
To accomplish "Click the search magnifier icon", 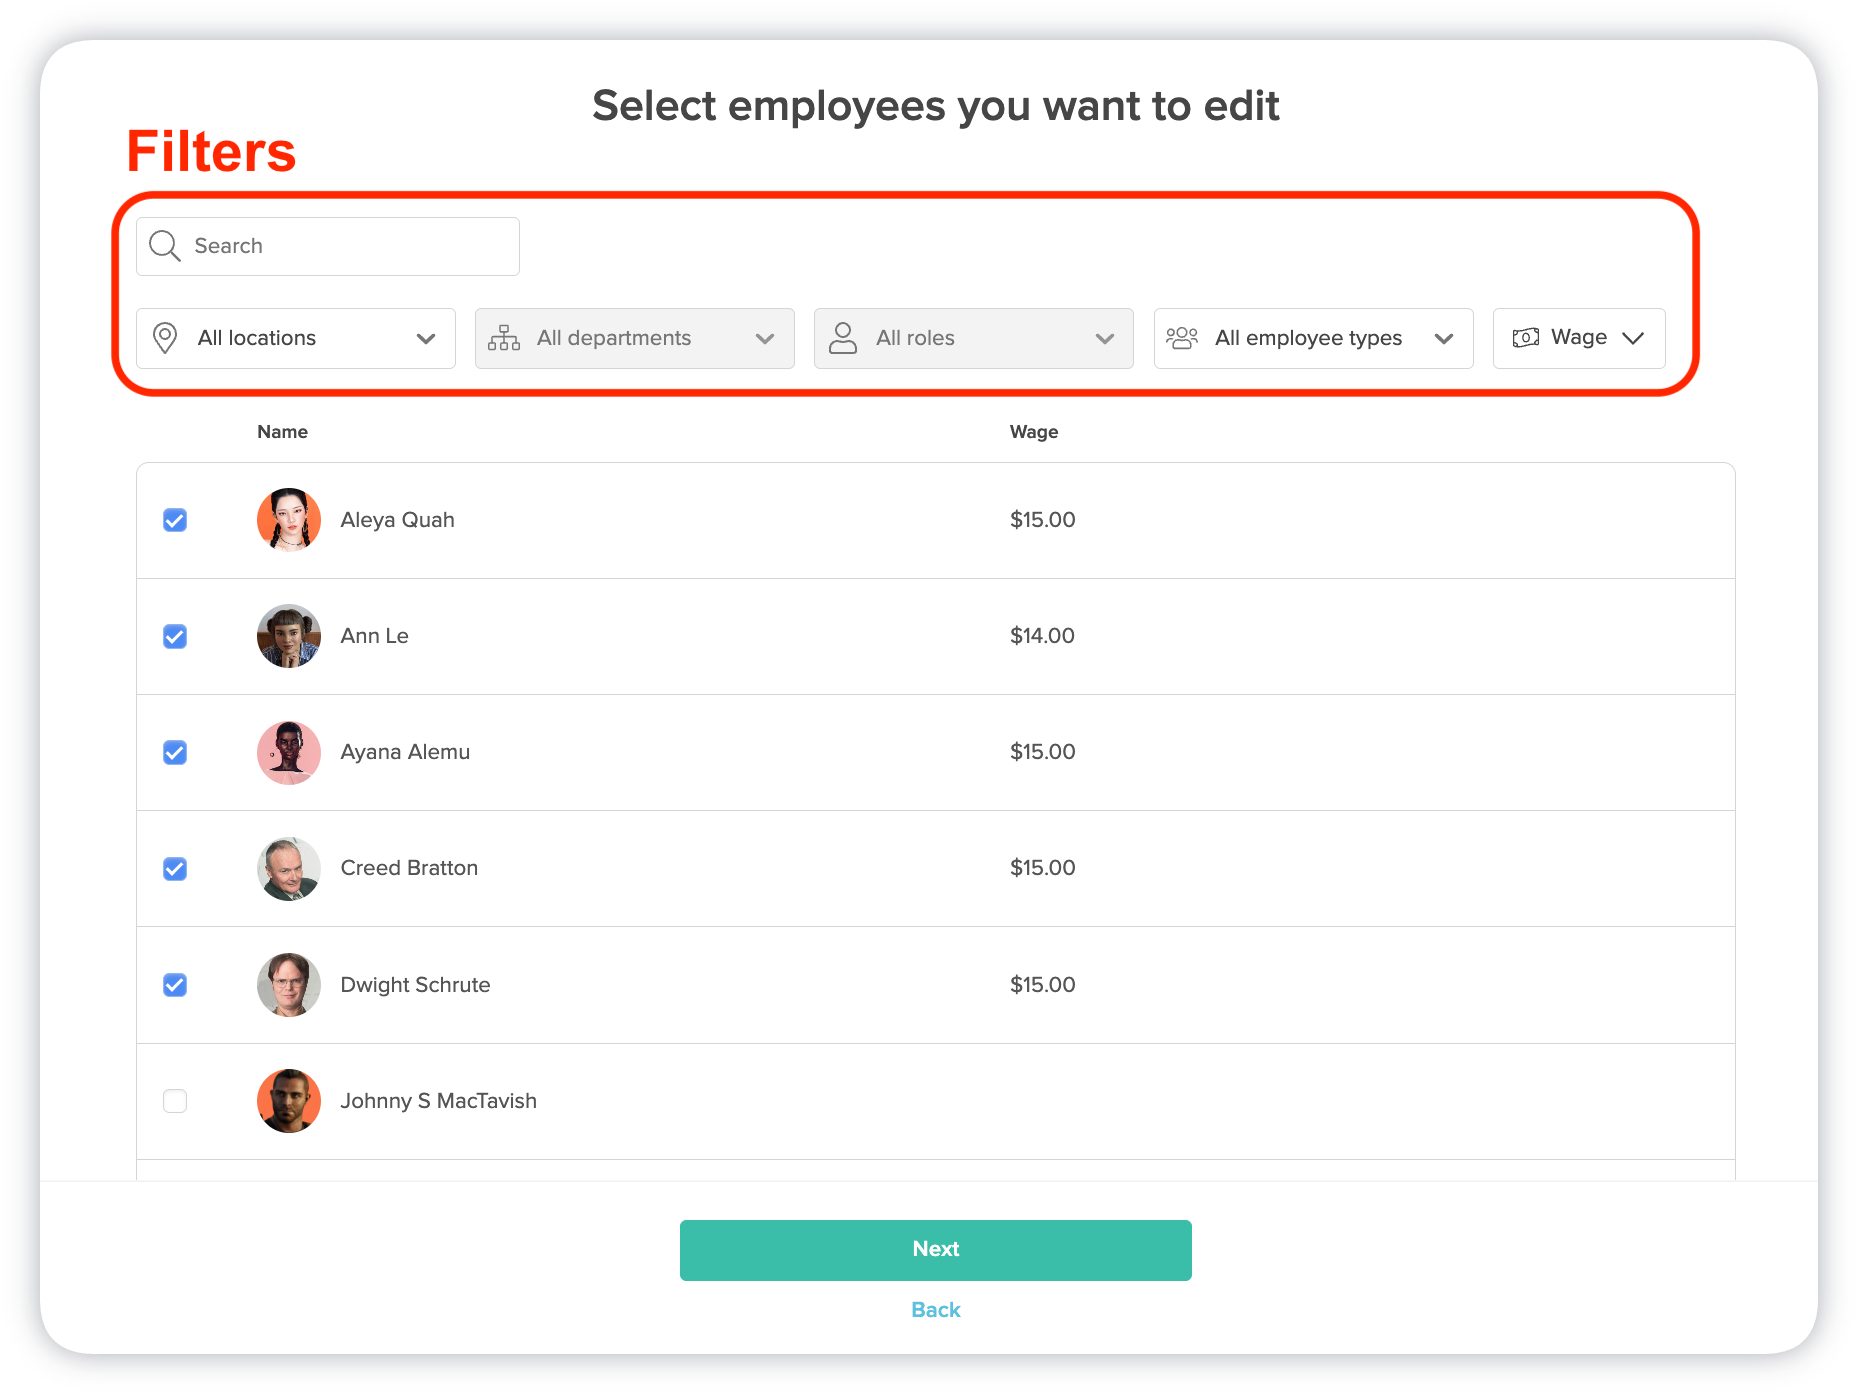I will (x=164, y=245).
